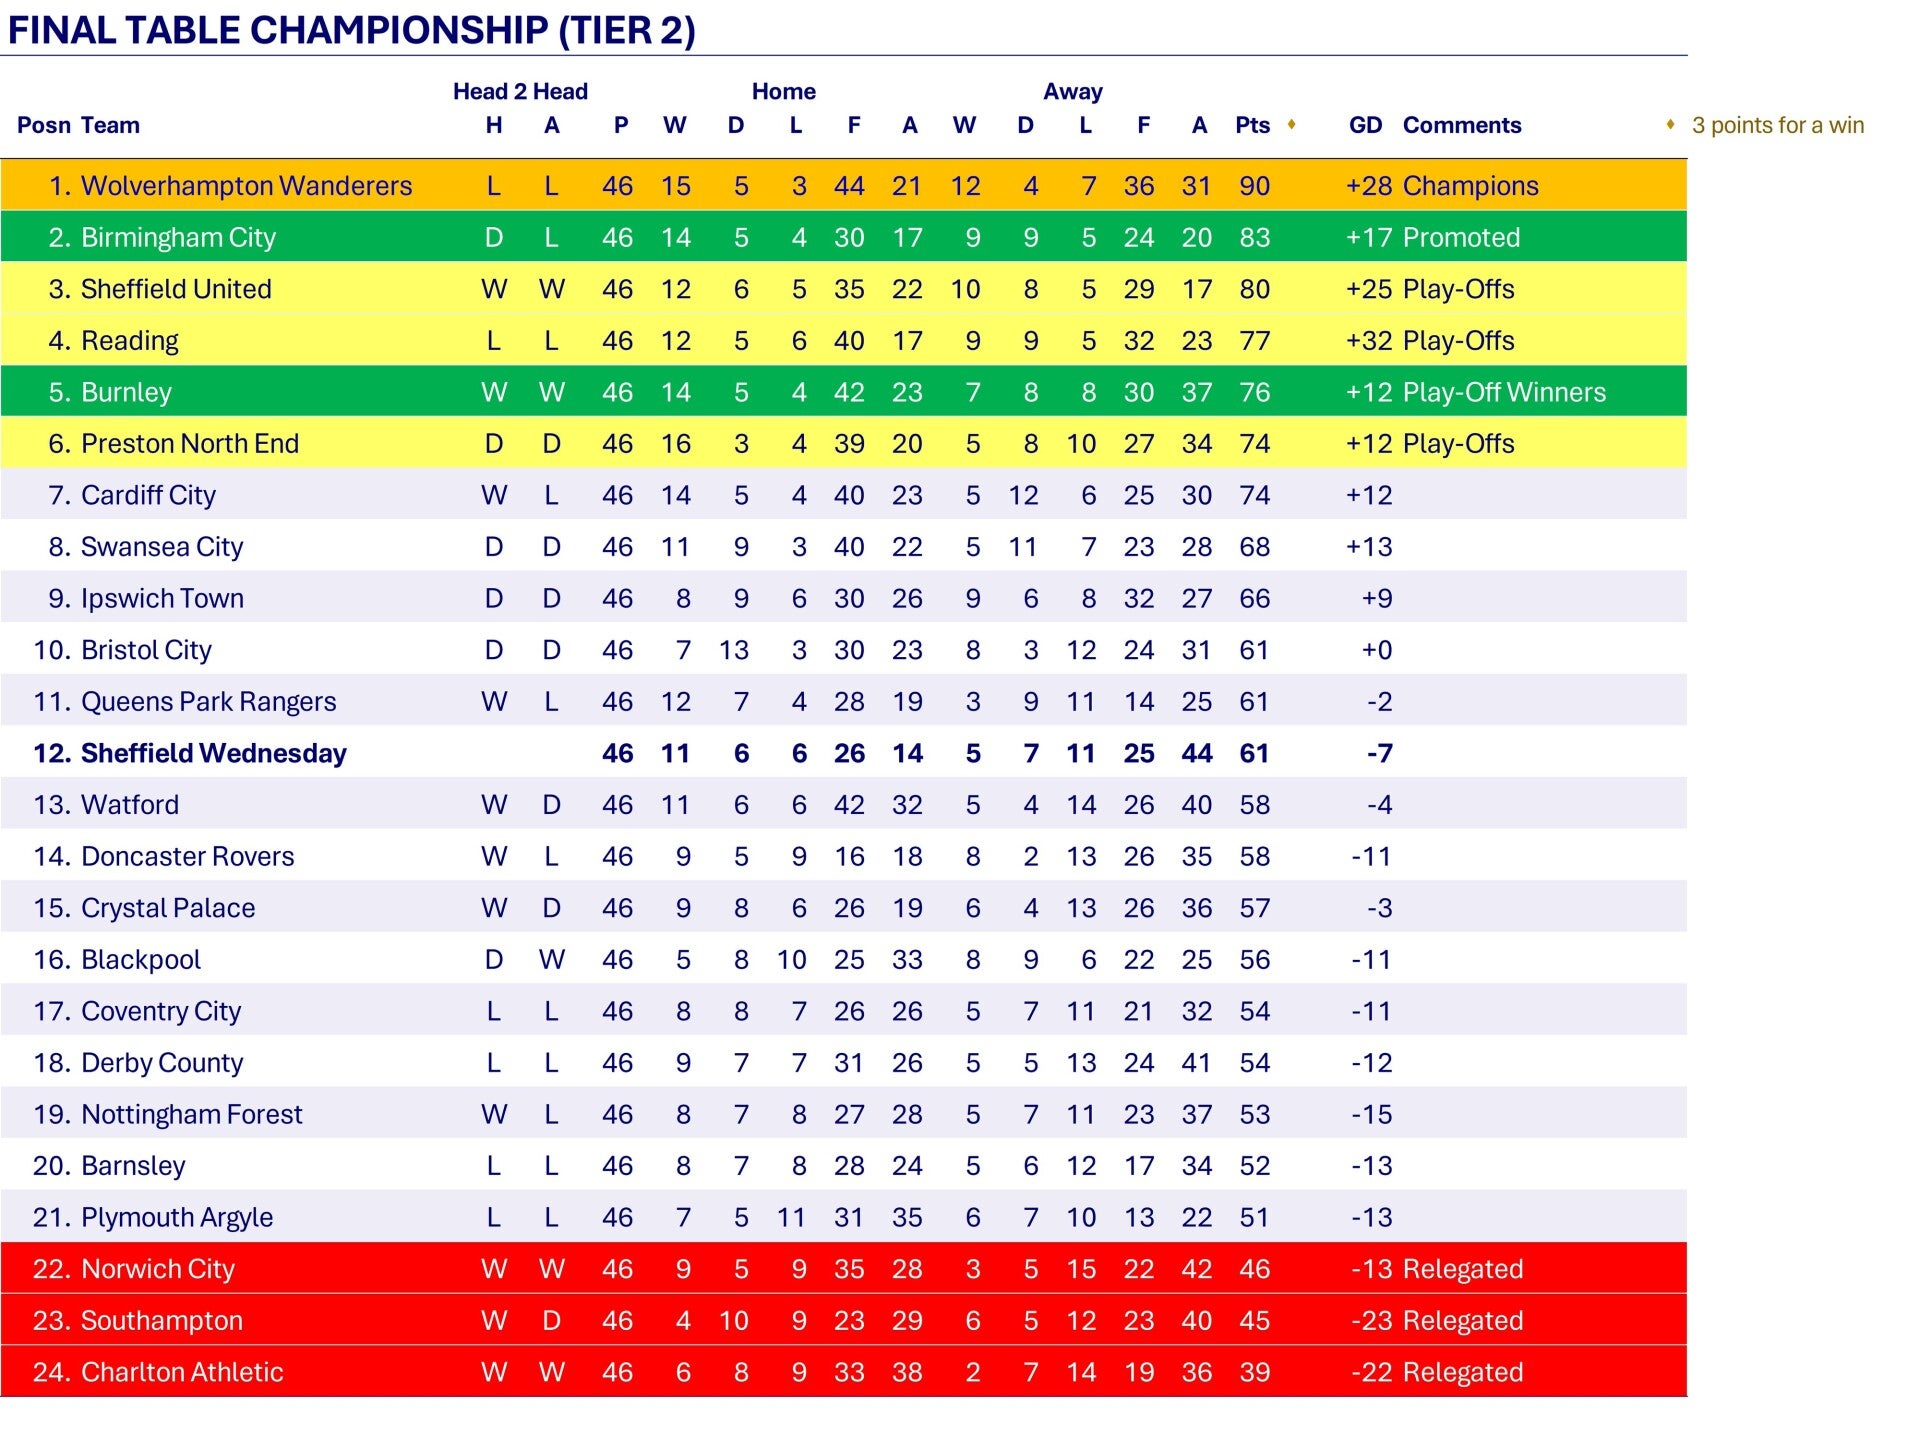Click the 'GD' column header
This screenshot has width=1920, height=1449.
pyautogui.click(x=1365, y=125)
